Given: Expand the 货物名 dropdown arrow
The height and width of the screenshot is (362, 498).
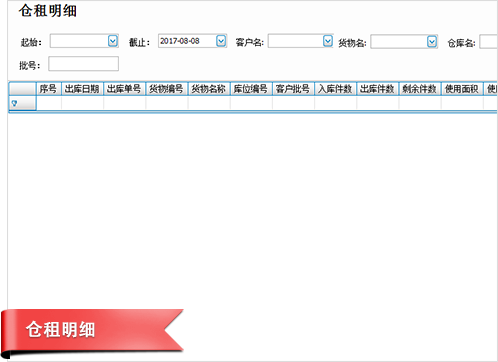Looking at the screenshot, I should [x=432, y=42].
